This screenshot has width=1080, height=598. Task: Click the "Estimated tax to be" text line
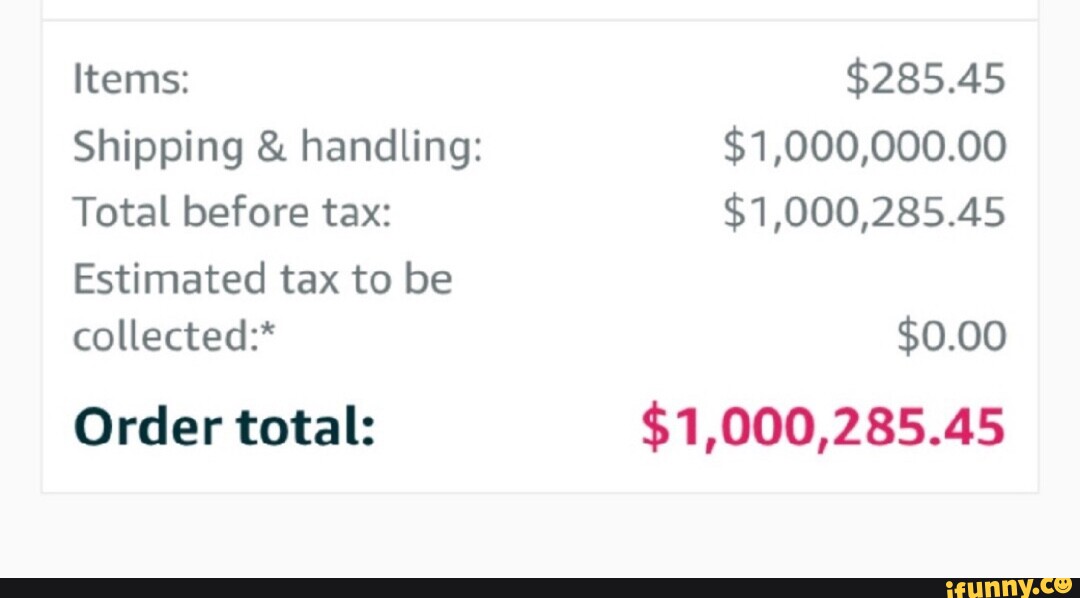pyautogui.click(x=262, y=279)
